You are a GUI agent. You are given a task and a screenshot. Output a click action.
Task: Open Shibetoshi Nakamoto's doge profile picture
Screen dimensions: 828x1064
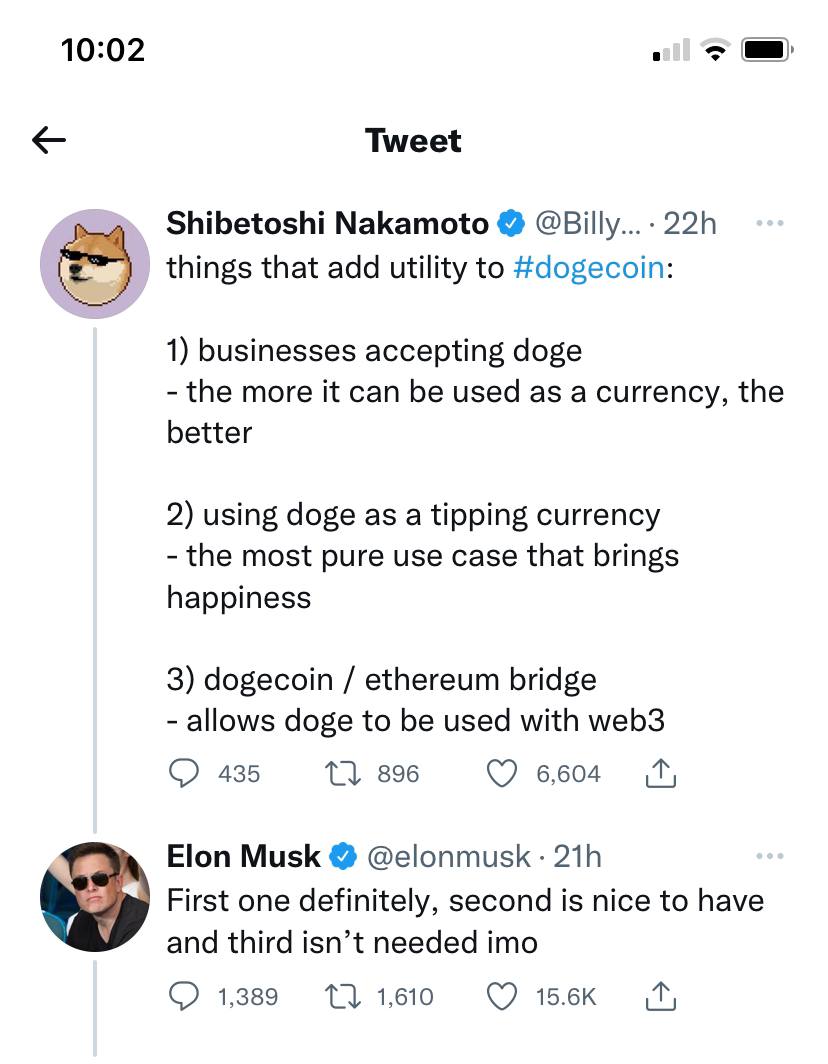(x=95, y=263)
